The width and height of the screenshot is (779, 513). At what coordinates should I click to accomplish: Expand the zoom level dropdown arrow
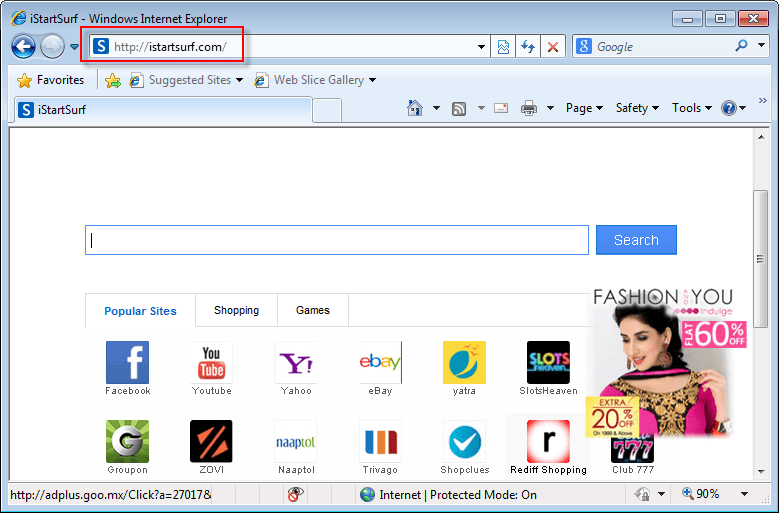point(744,494)
